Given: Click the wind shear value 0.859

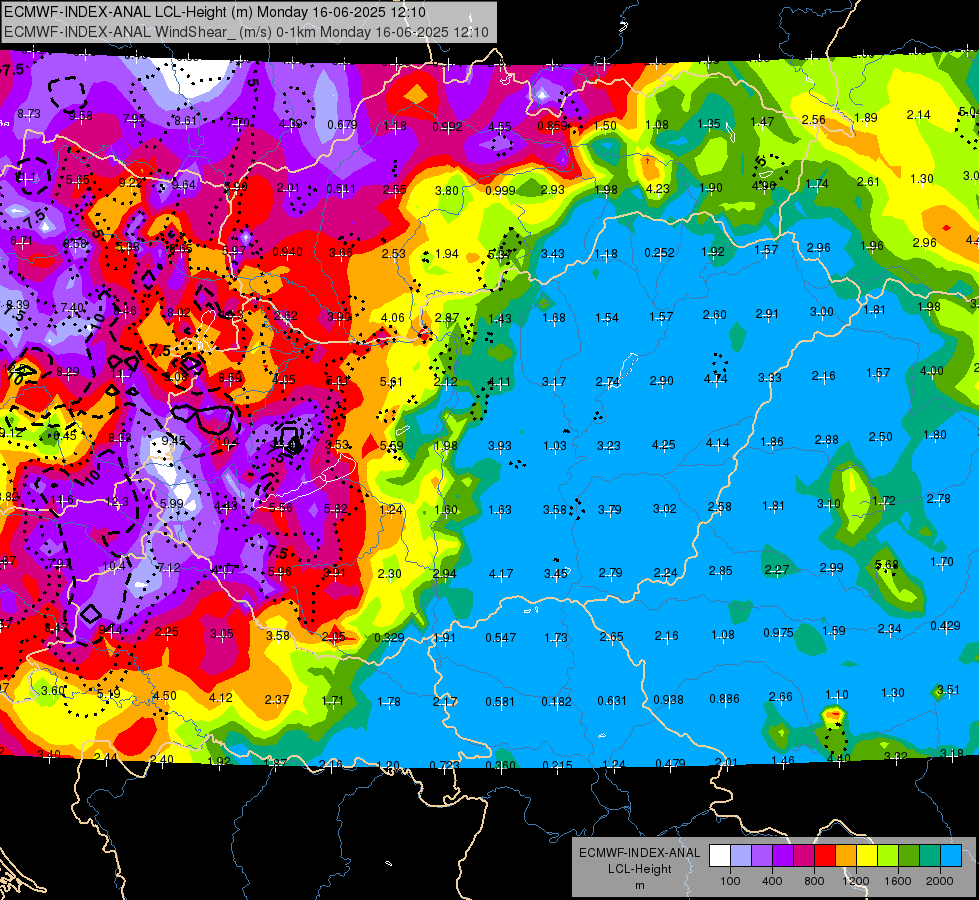Looking at the screenshot, I should (553, 126).
